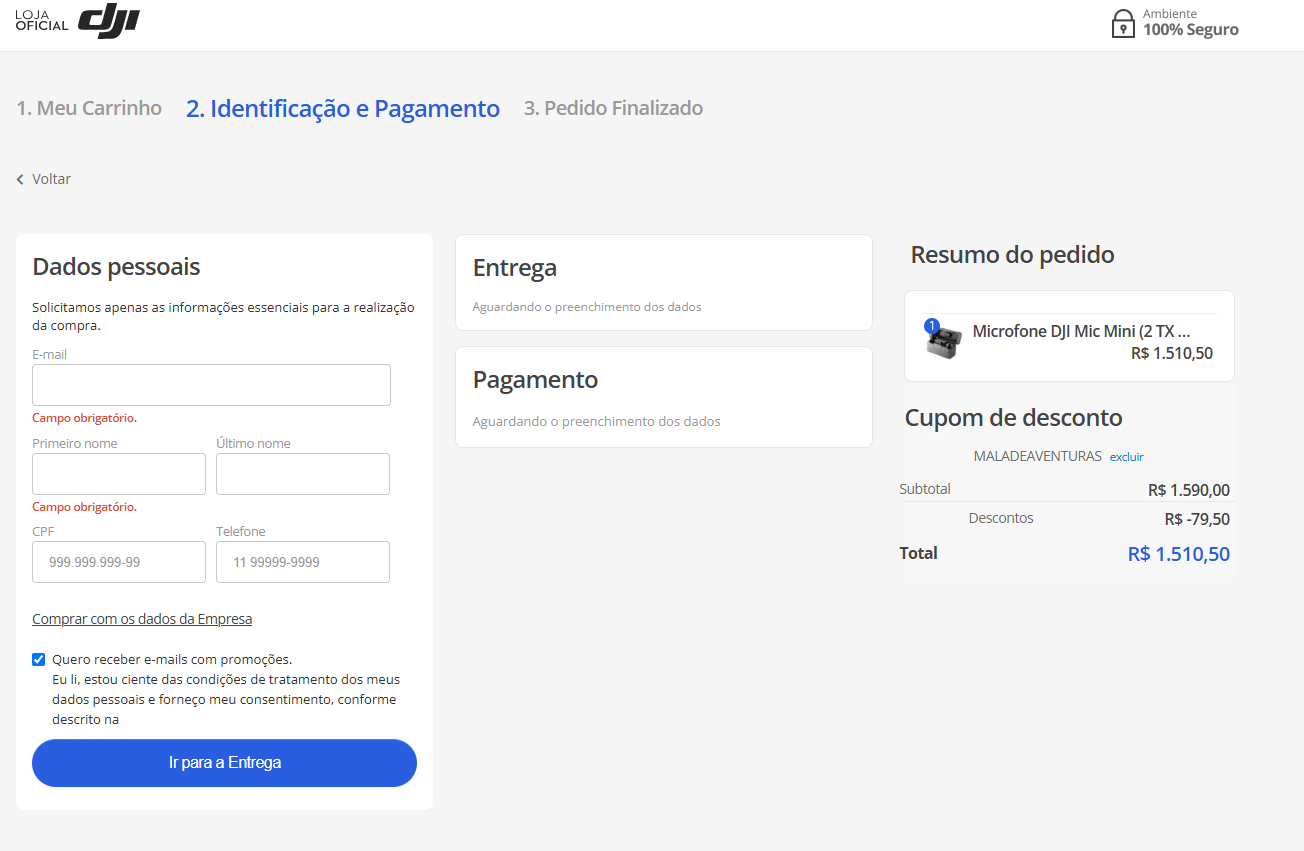Click the Voltar link
The image size is (1304, 851).
click(51, 179)
